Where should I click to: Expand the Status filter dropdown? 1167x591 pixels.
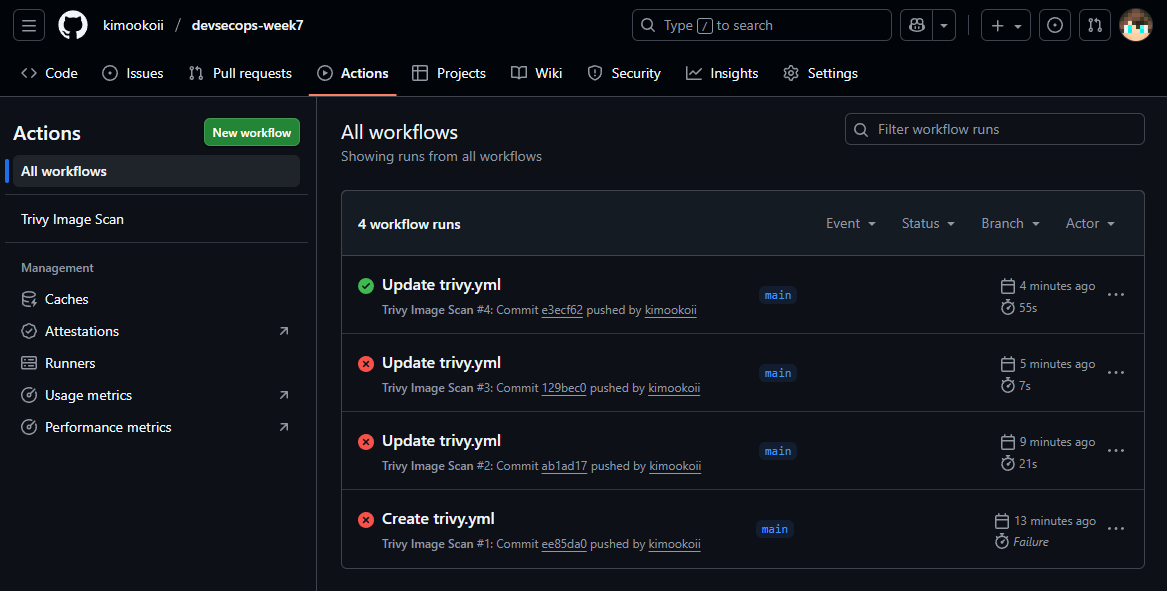(x=927, y=224)
